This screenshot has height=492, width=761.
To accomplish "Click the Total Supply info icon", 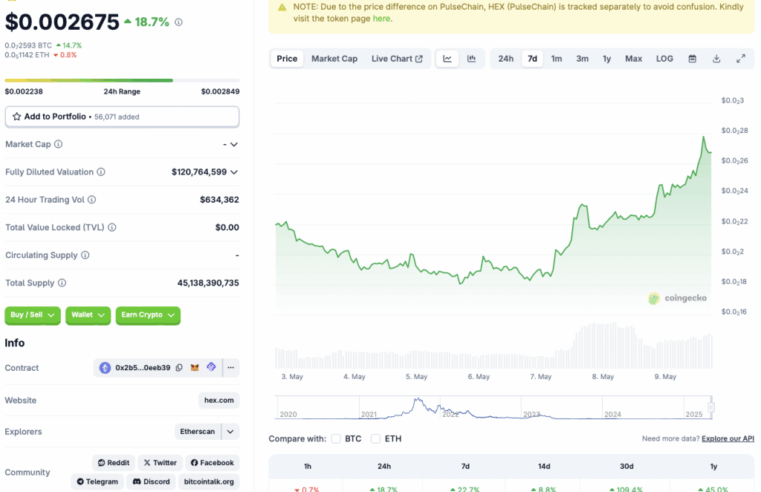I will (x=62, y=282).
